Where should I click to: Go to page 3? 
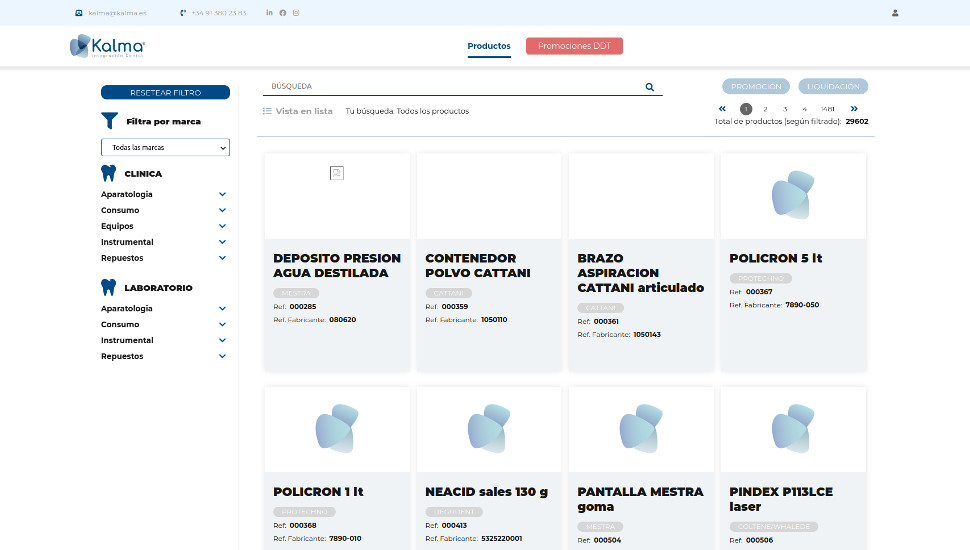[x=785, y=109]
